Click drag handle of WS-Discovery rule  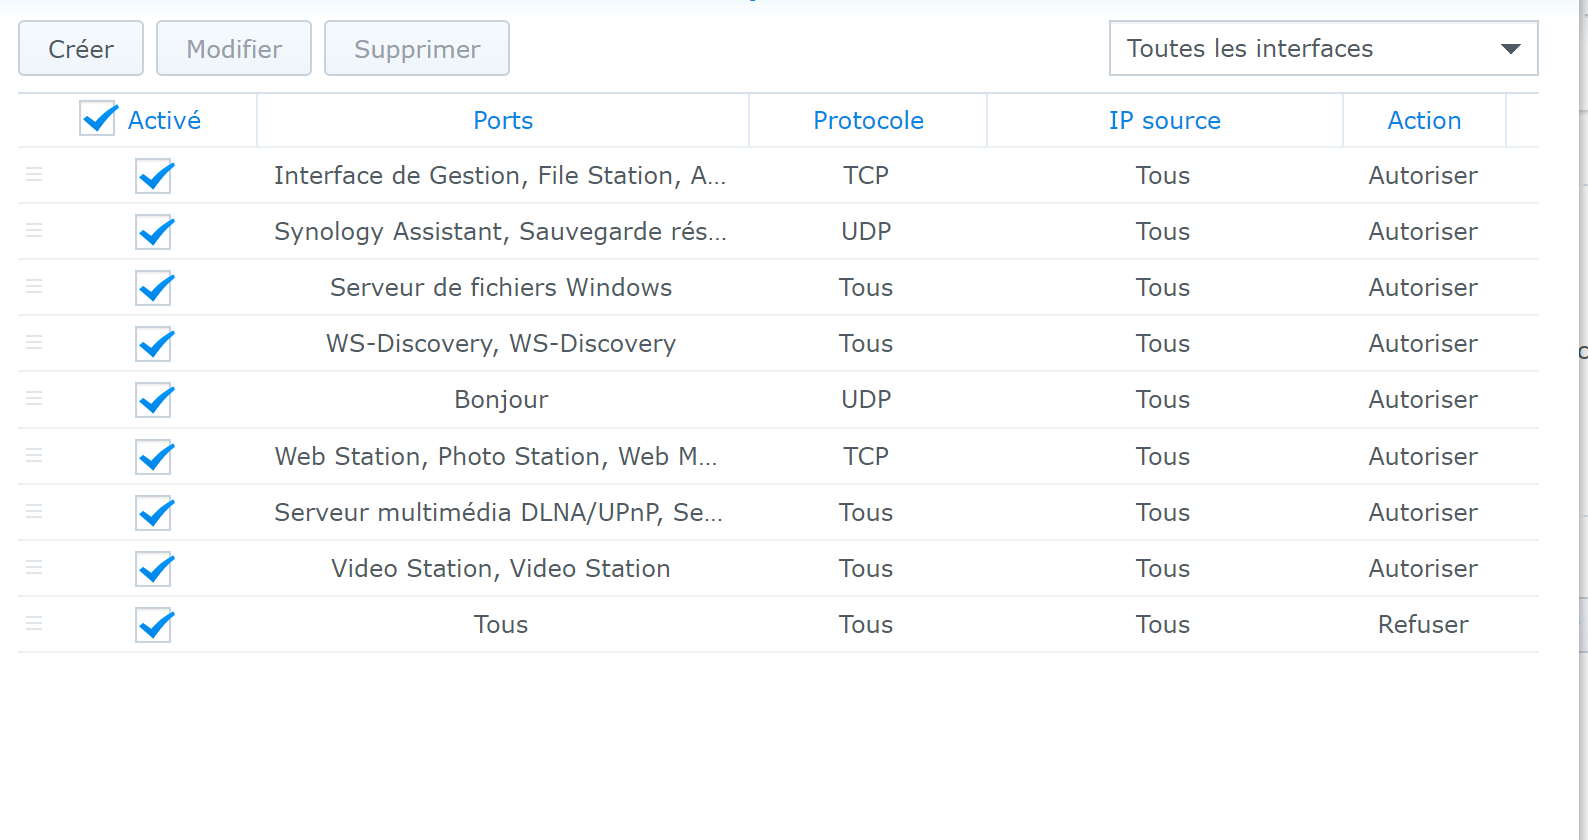click(34, 343)
